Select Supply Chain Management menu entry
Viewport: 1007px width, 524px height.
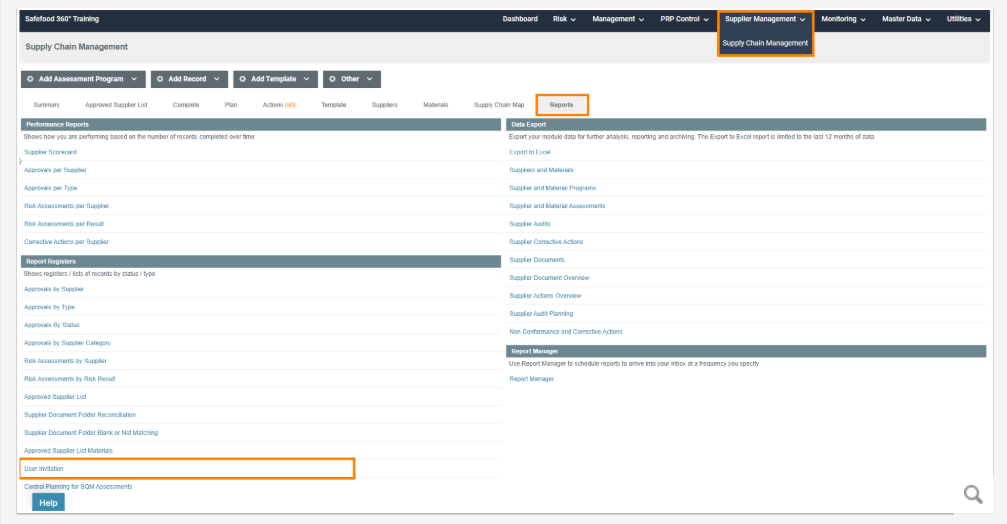765,43
